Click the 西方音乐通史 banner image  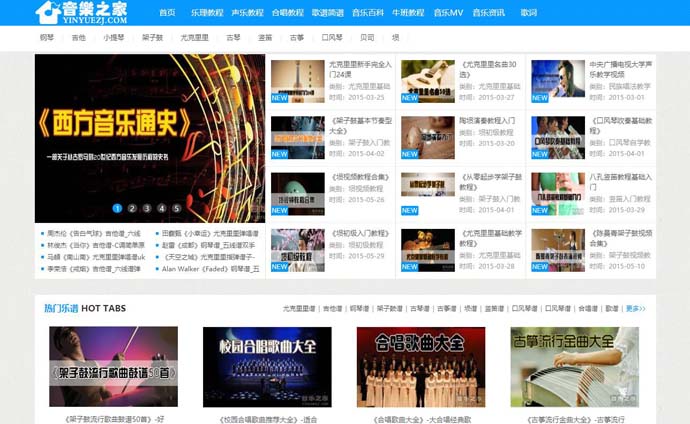150,130
